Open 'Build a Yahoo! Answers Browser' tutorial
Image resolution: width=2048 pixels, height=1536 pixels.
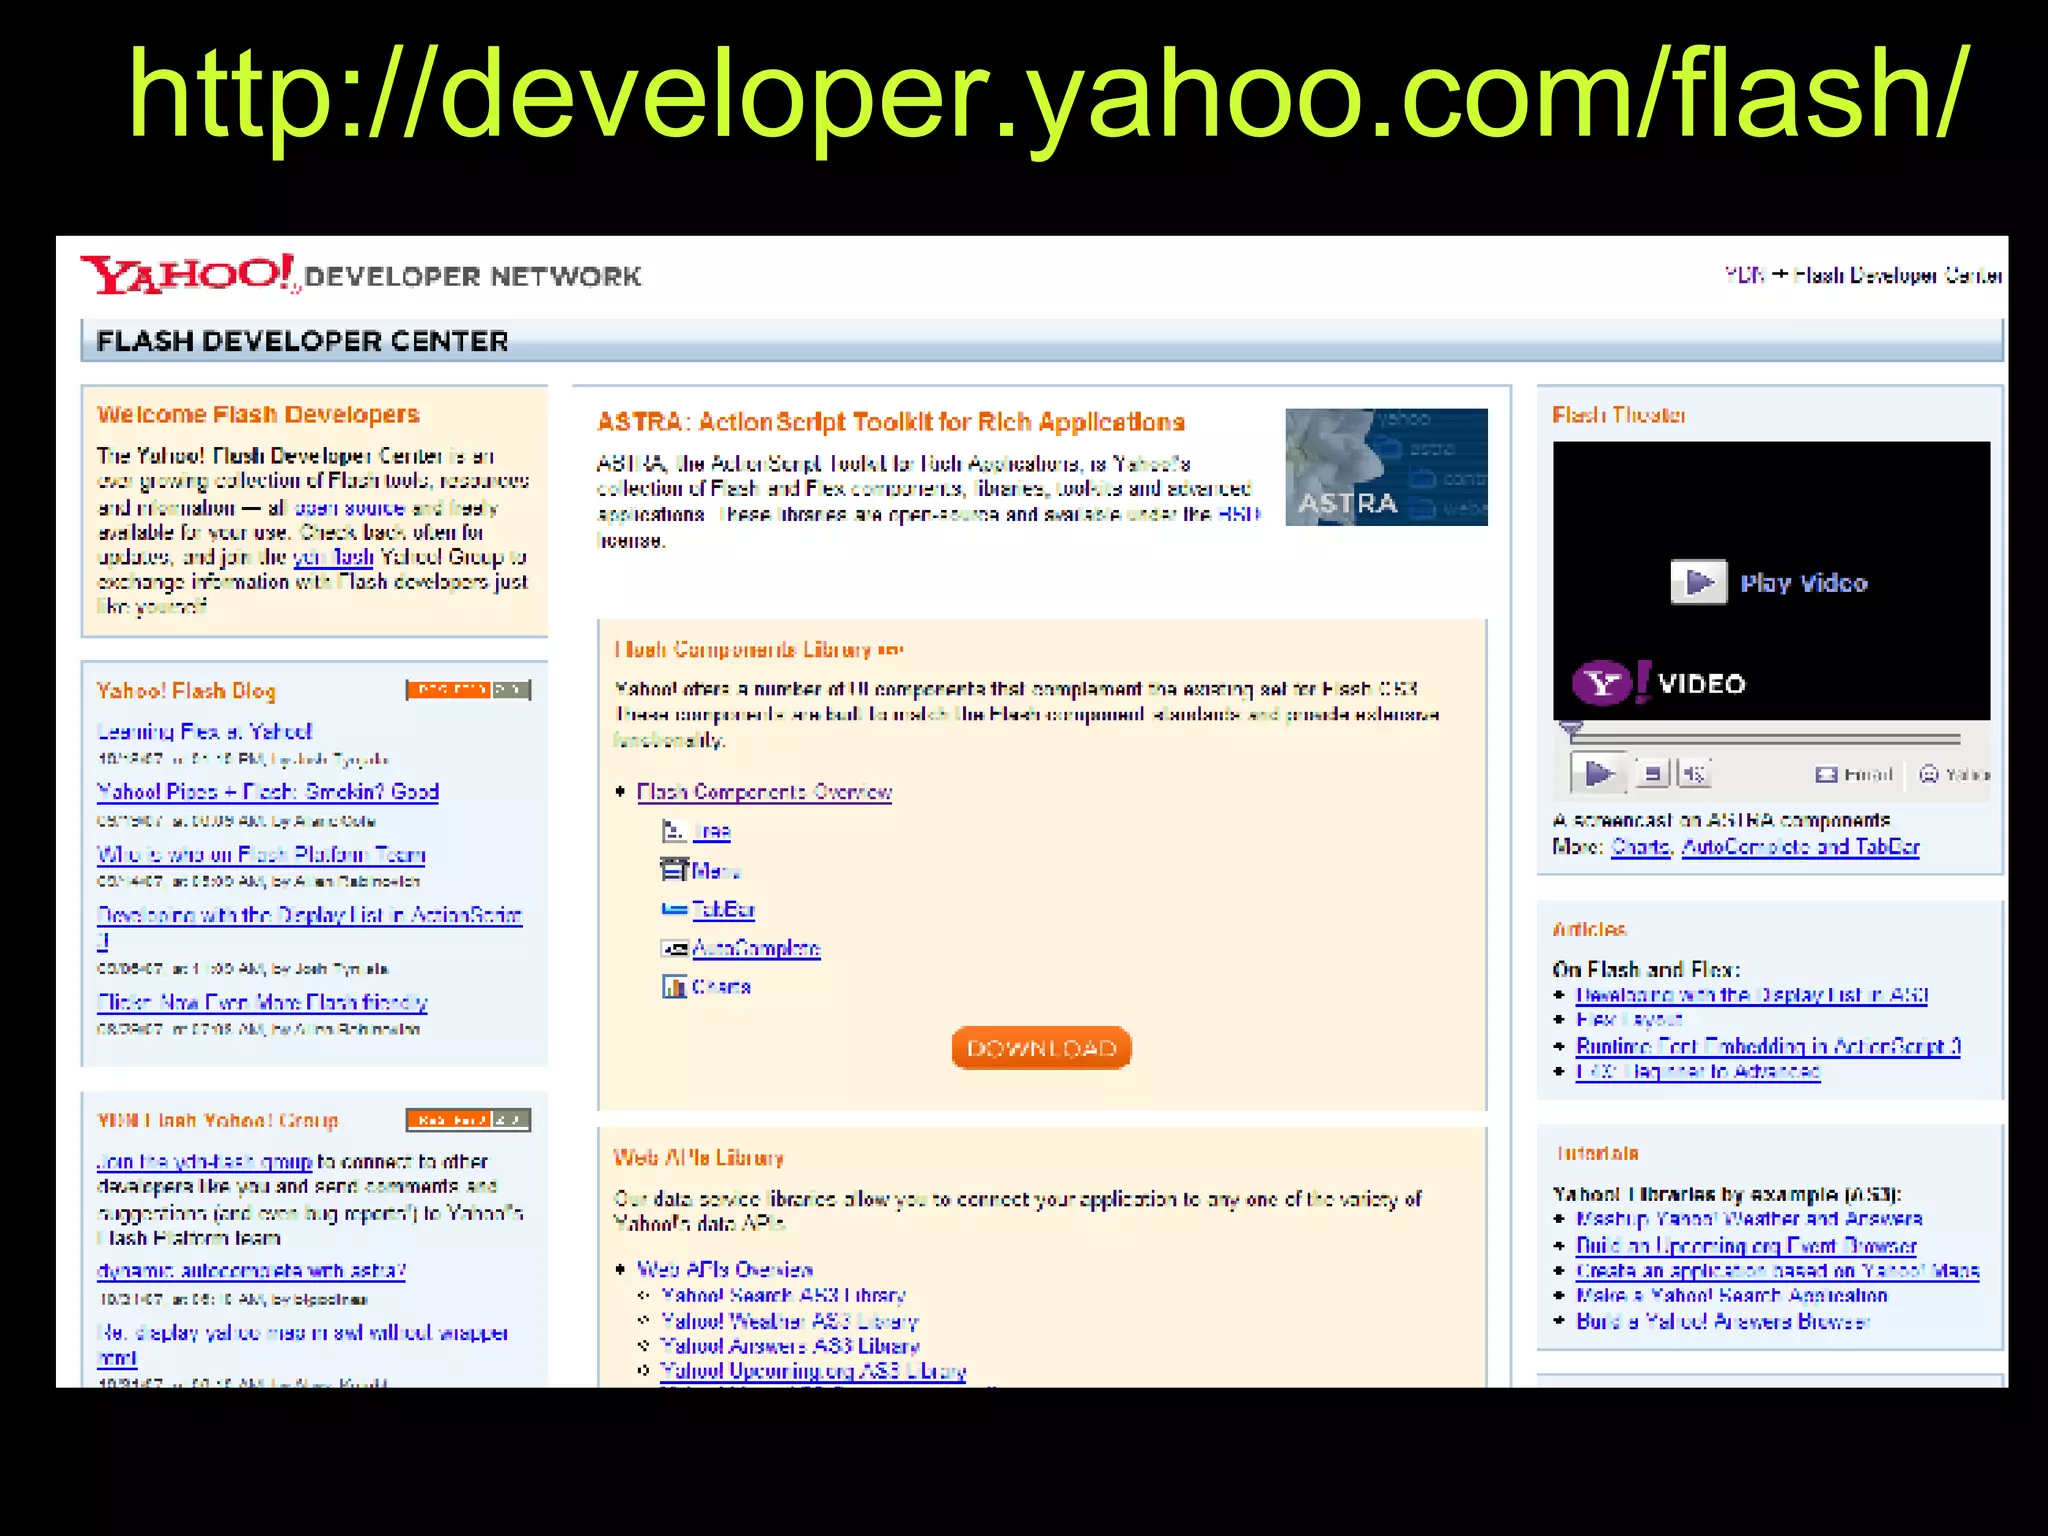1723,1322
